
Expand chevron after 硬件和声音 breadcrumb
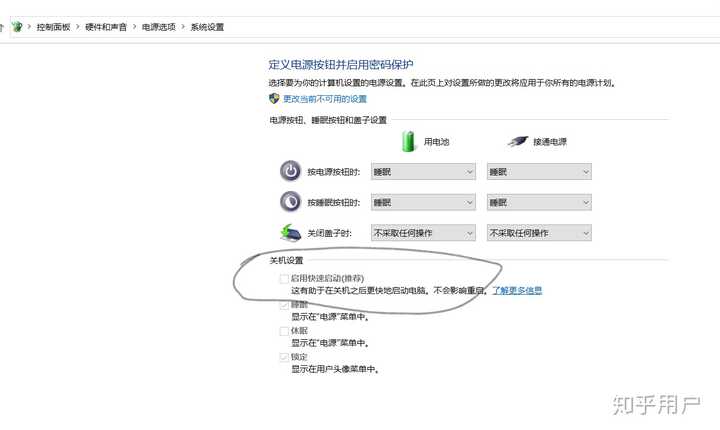click(x=135, y=27)
